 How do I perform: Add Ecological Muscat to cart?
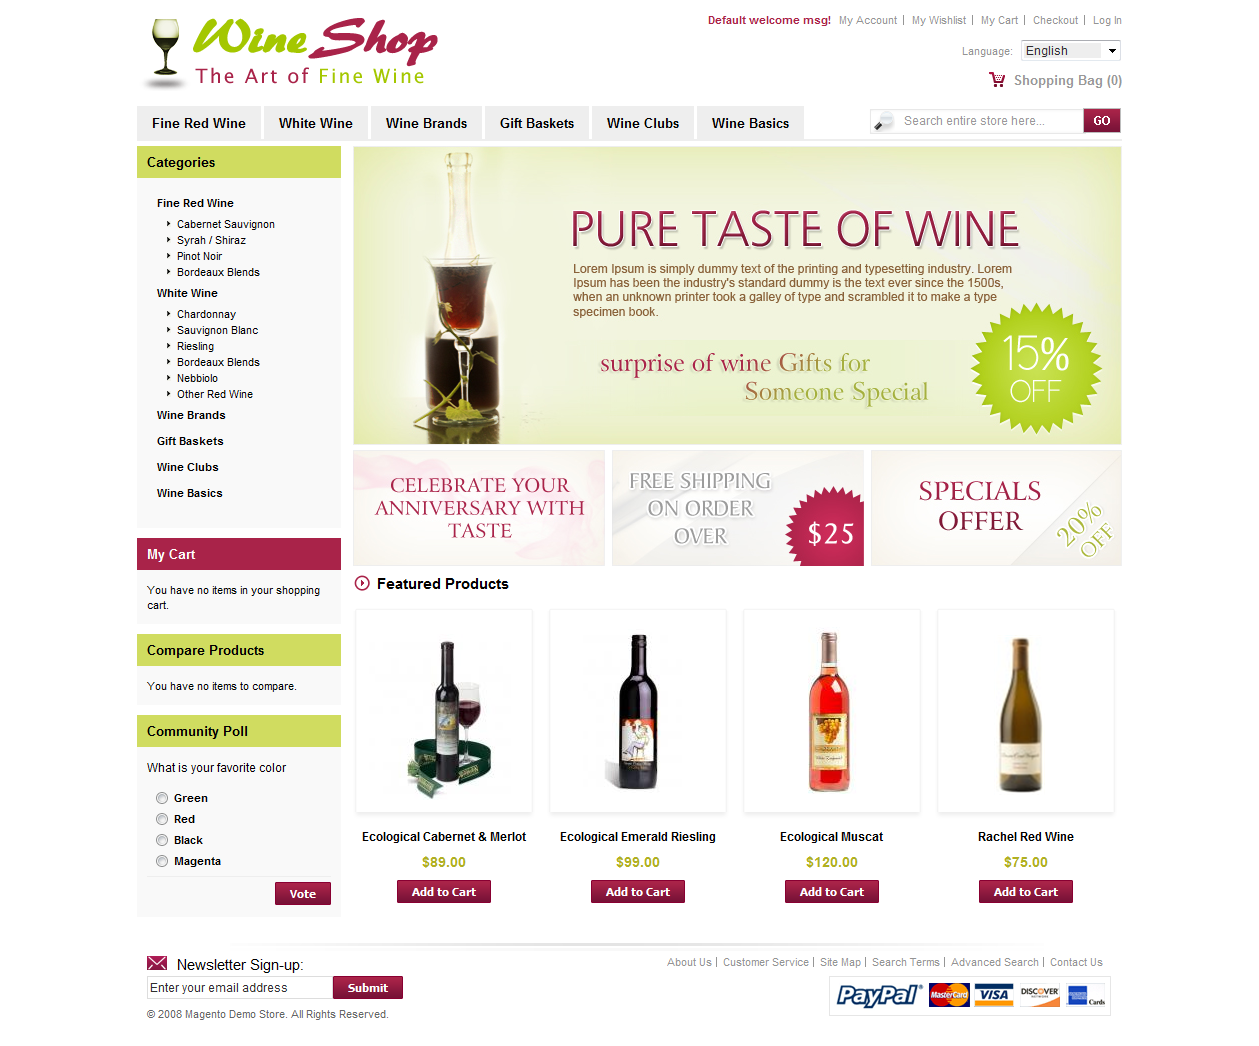pyautogui.click(x=832, y=892)
